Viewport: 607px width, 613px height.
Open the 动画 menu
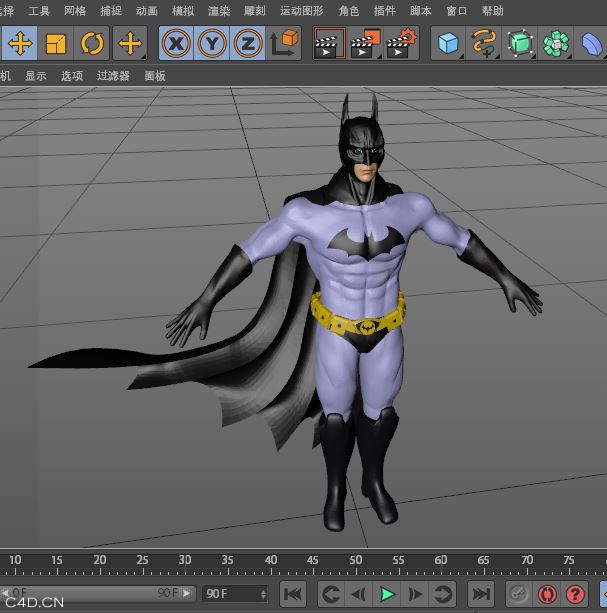[147, 11]
